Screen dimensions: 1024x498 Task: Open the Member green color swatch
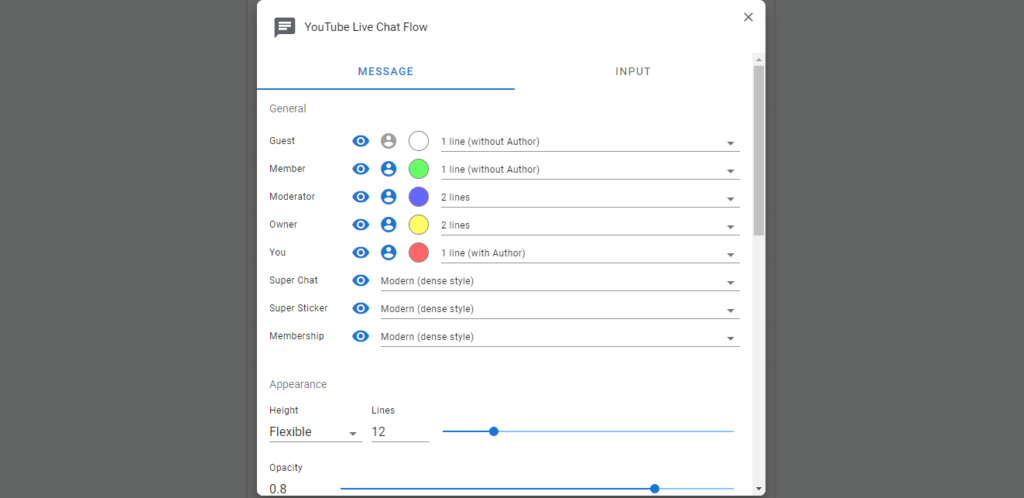click(419, 169)
